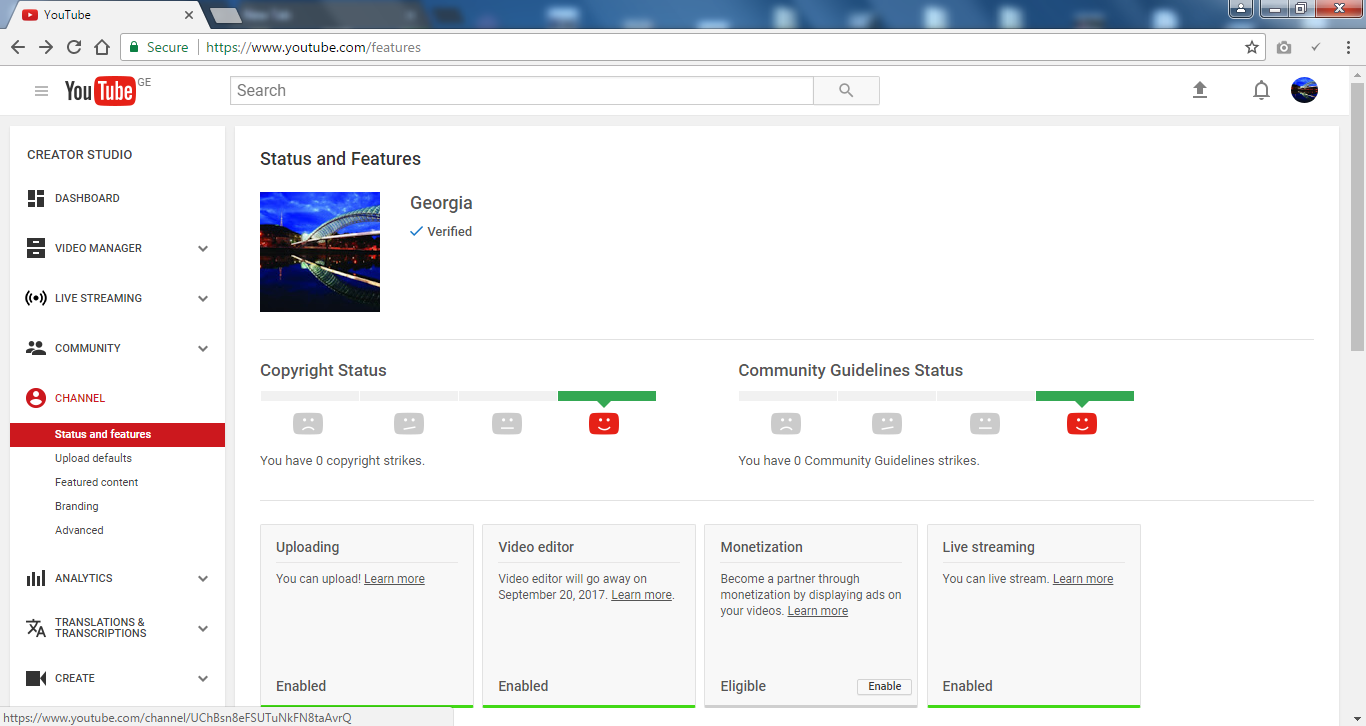Expand the Analytics section
This screenshot has height=726, width=1366.
203,579
